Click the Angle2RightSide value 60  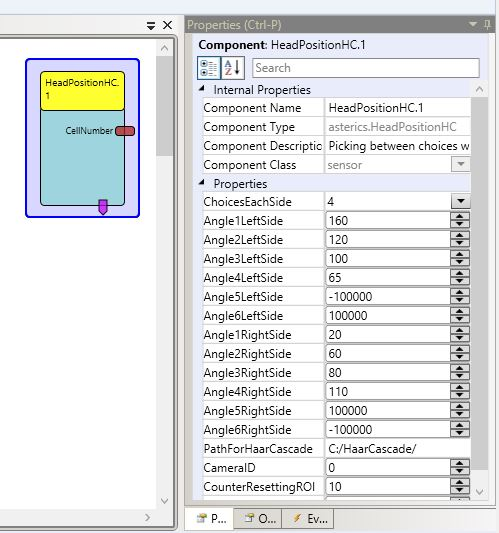(388, 354)
